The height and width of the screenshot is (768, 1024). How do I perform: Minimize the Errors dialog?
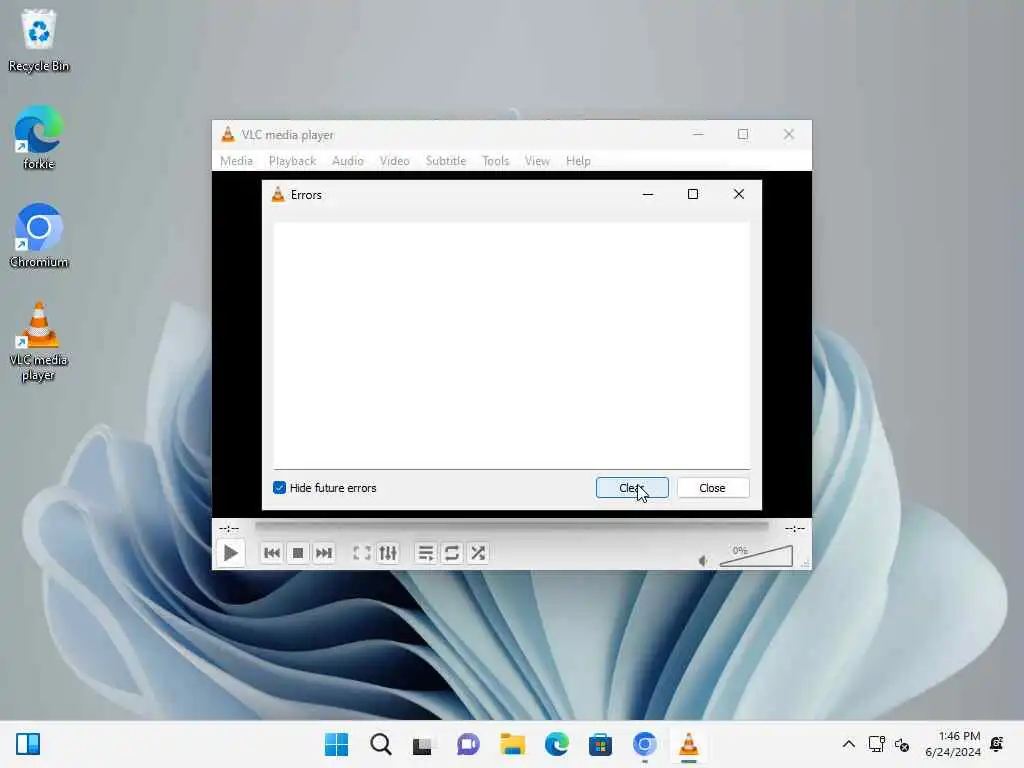(648, 194)
